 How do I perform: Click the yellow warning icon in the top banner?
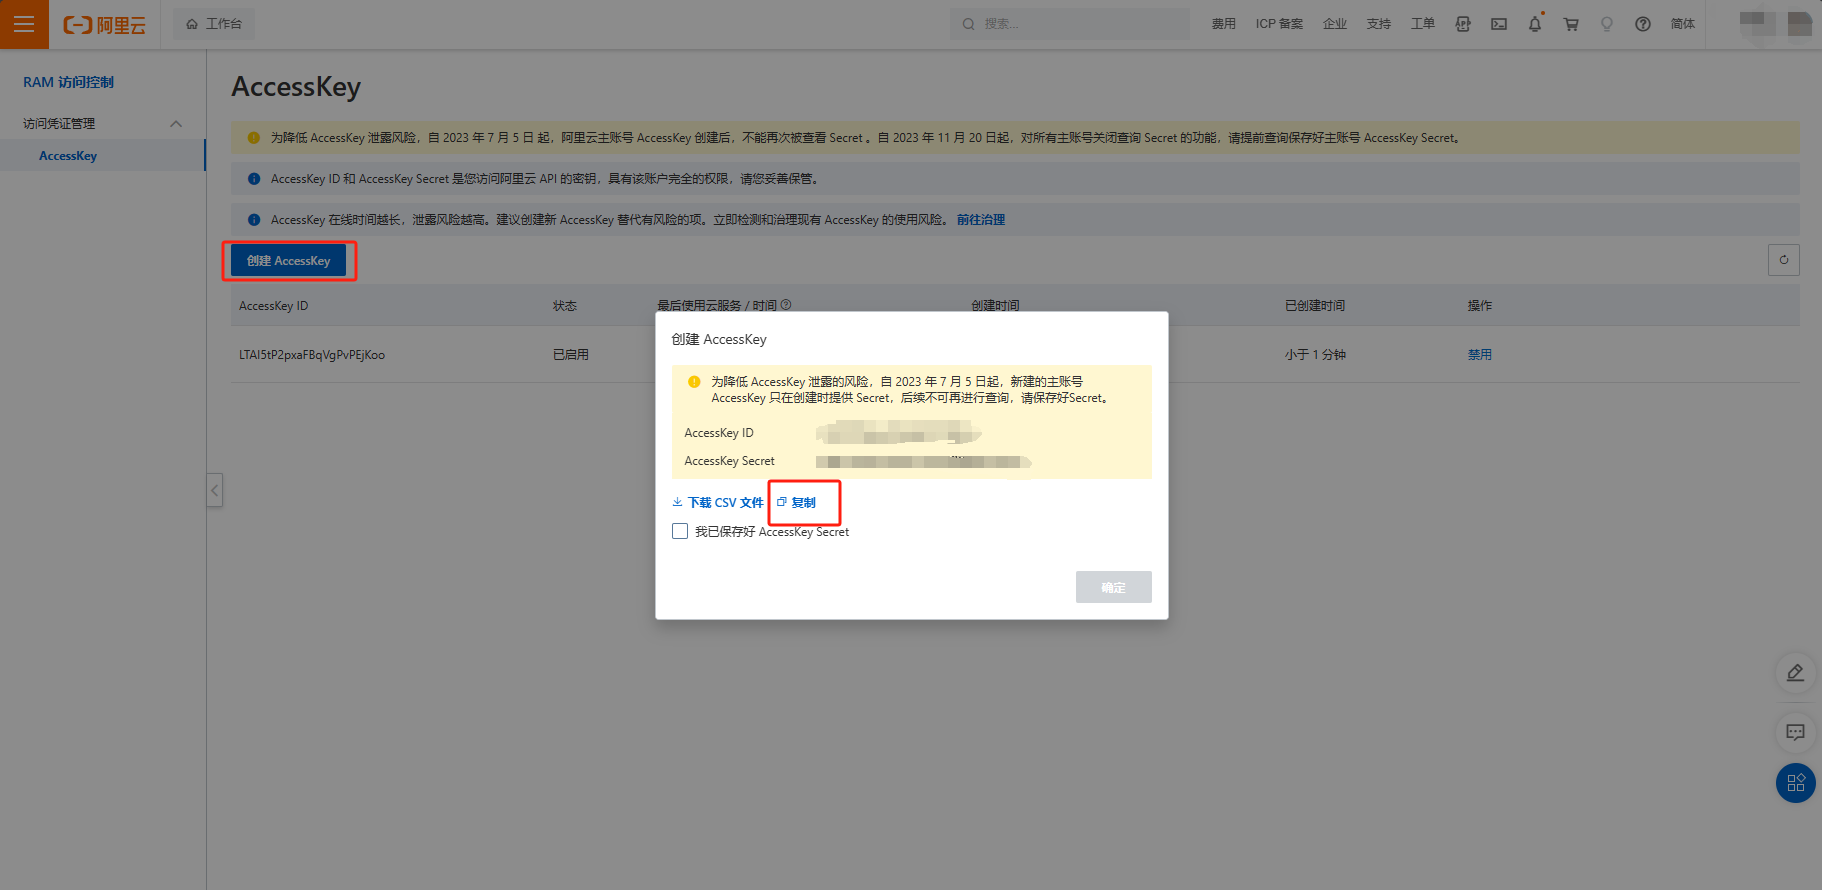coord(254,138)
